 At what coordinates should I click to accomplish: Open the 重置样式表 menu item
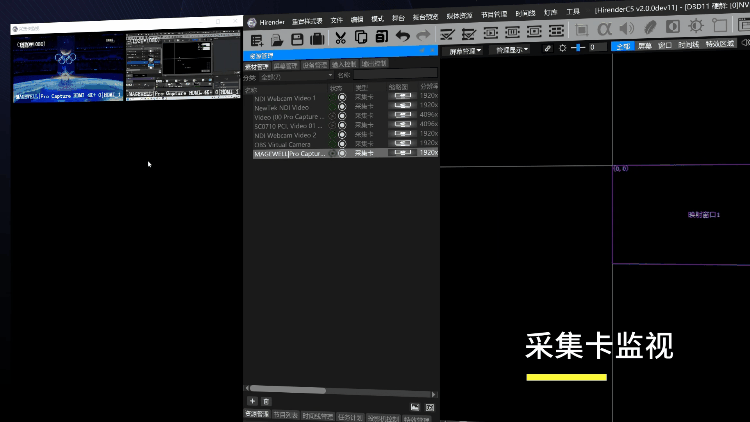coord(307,21)
